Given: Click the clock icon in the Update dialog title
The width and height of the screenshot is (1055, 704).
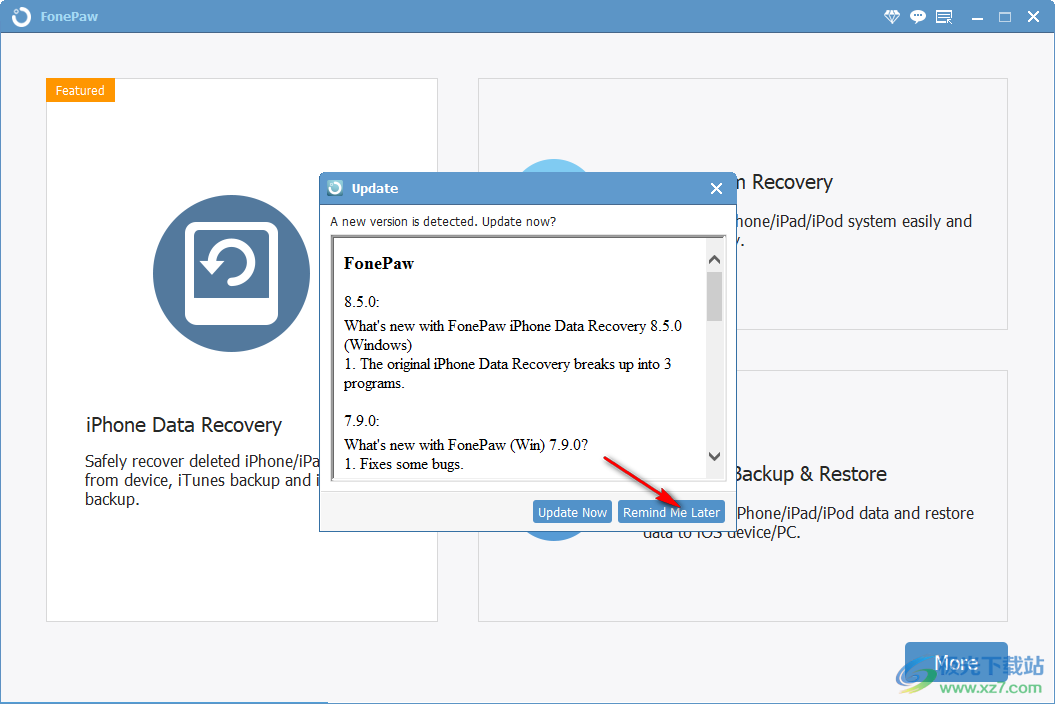Looking at the screenshot, I should pos(337,188).
